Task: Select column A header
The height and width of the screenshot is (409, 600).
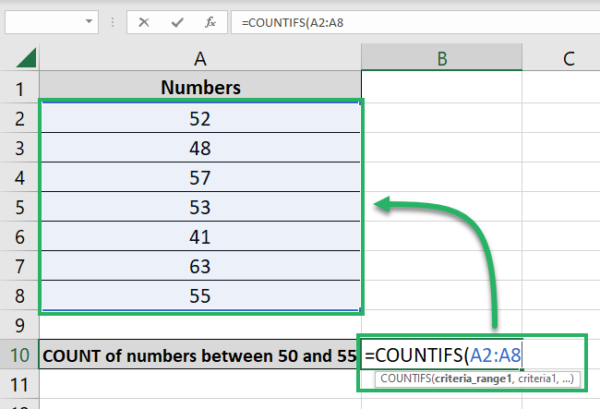Action: point(200,58)
